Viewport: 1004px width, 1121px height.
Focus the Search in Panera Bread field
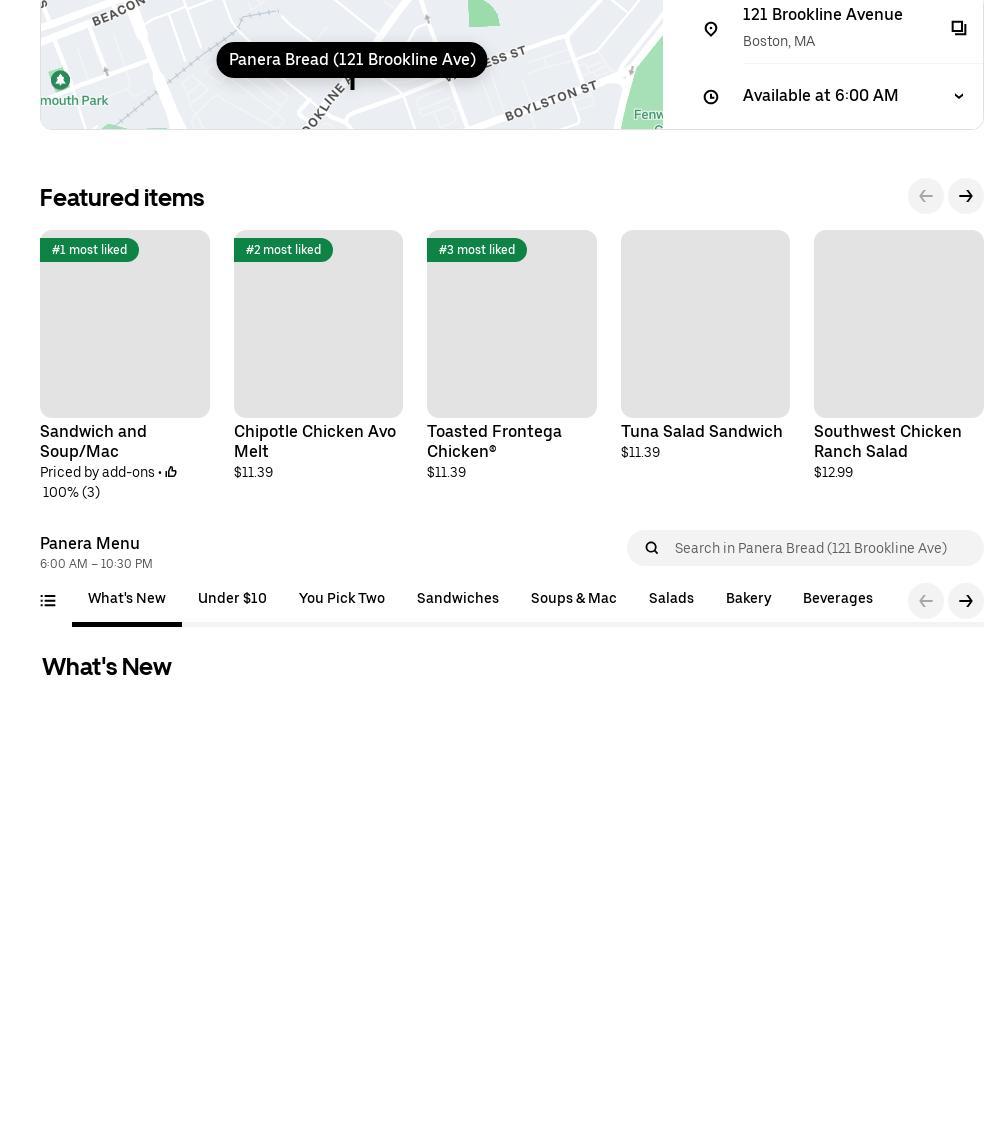click(805, 548)
